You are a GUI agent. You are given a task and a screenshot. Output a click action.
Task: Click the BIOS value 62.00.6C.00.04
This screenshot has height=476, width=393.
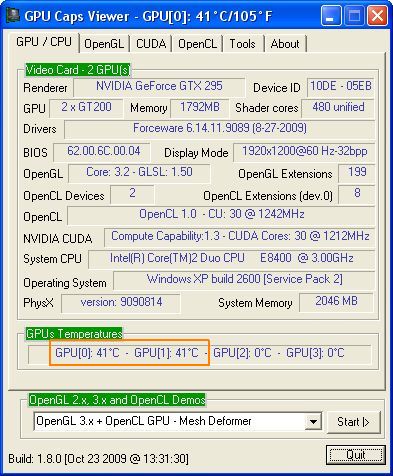[102, 152]
